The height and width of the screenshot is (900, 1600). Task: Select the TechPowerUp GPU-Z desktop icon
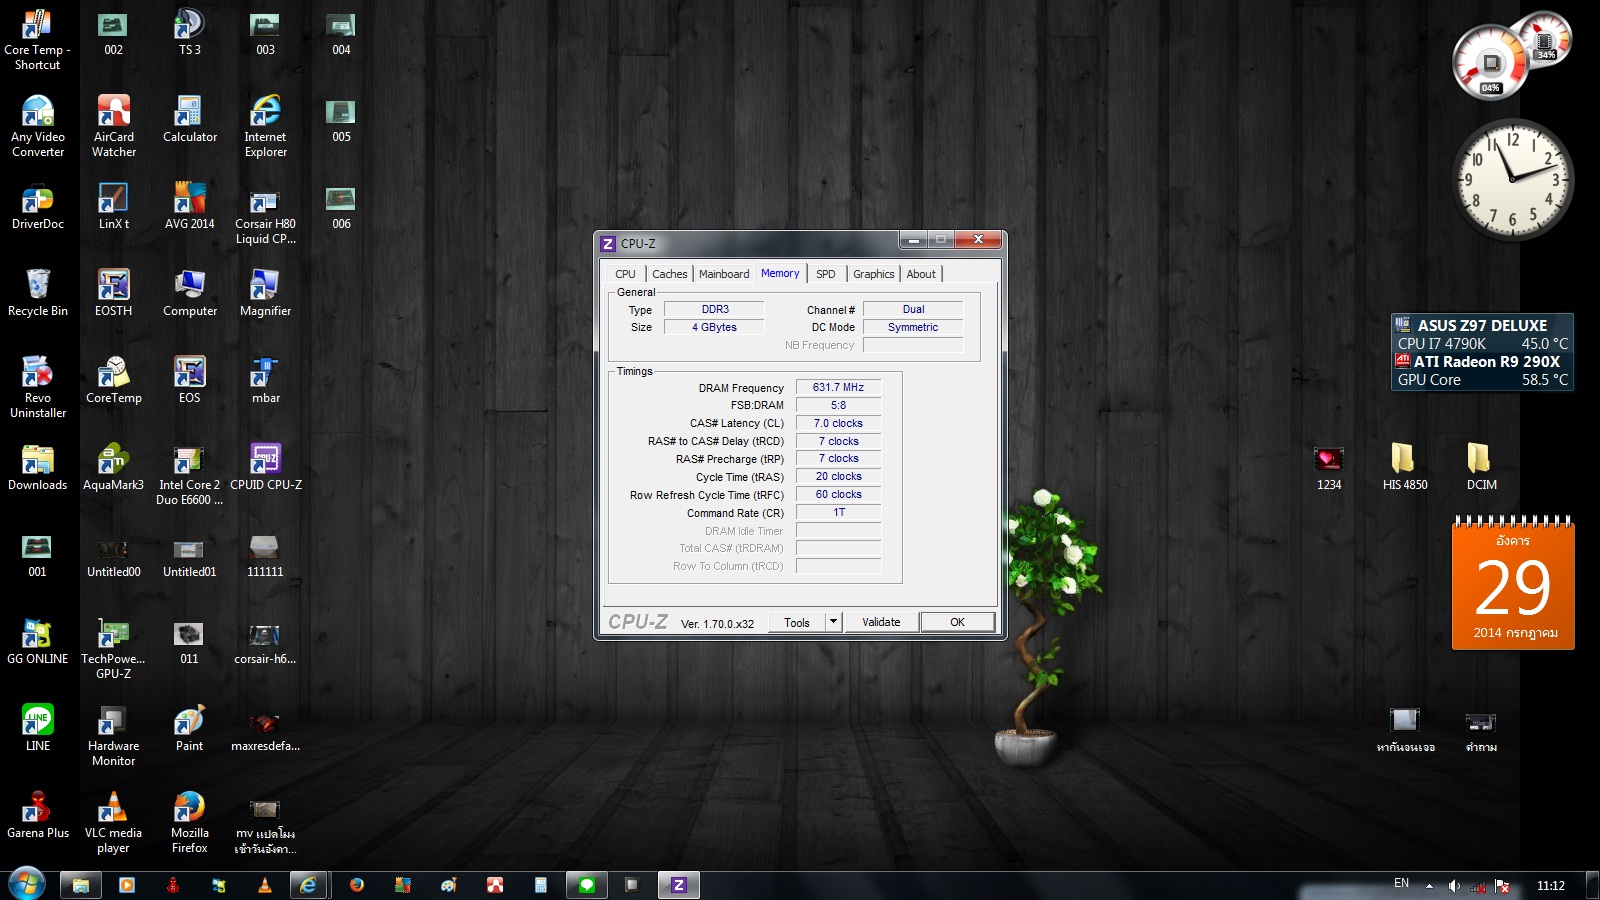(114, 649)
